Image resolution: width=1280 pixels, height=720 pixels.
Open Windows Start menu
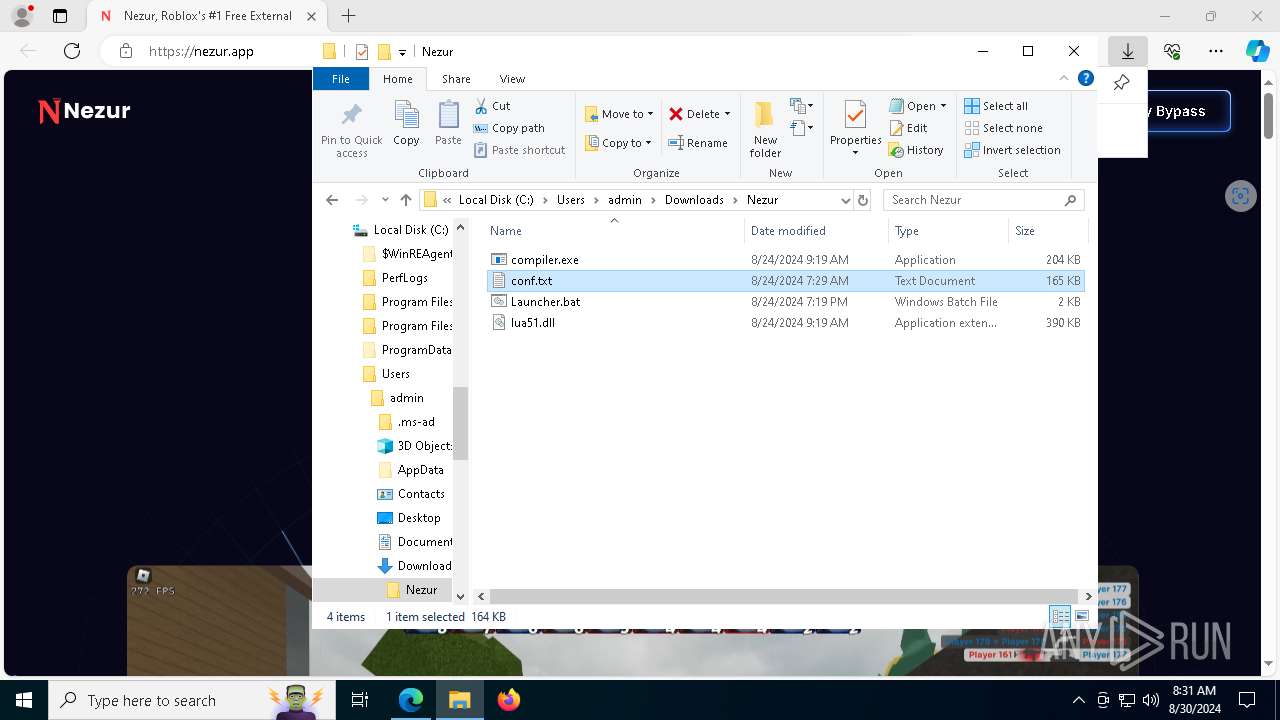[x=24, y=700]
